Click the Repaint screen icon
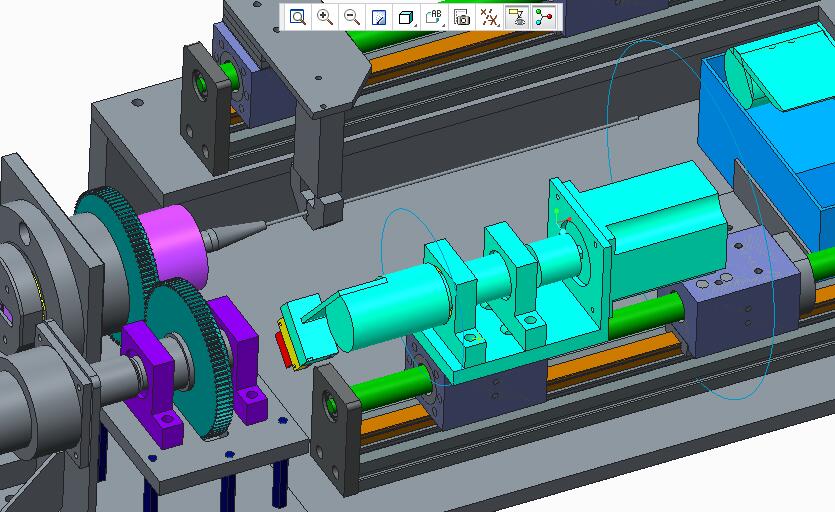Image resolution: width=835 pixels, height=512 pixels. pos(379,17)
